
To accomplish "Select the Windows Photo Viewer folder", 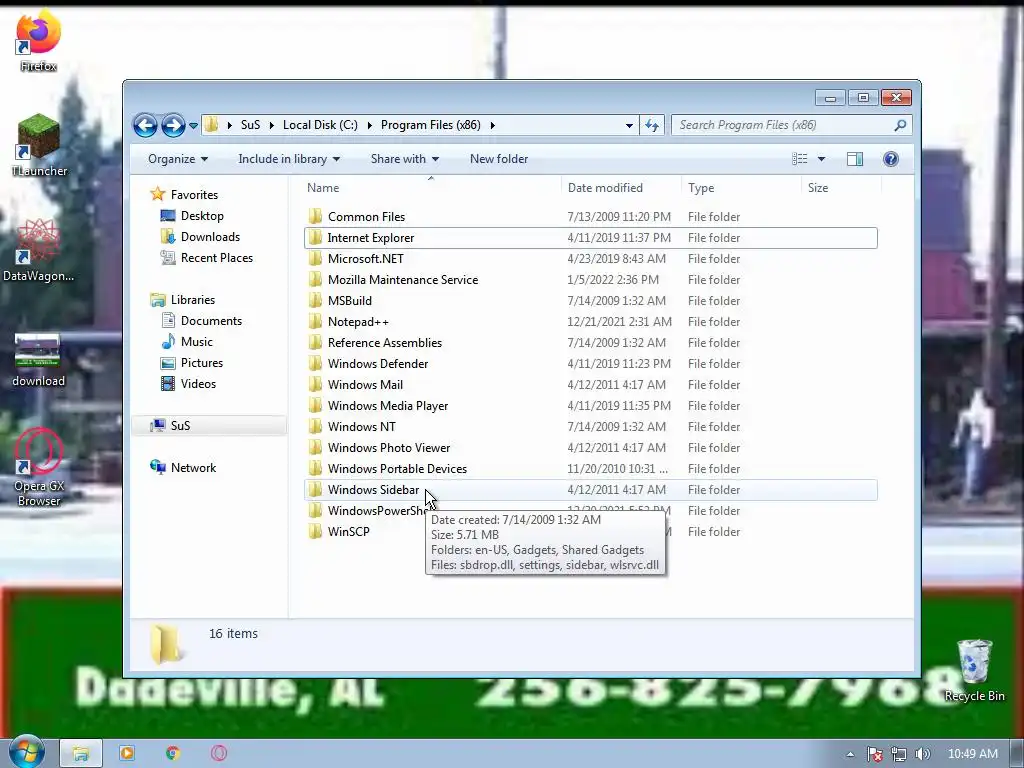I will 590,447.
